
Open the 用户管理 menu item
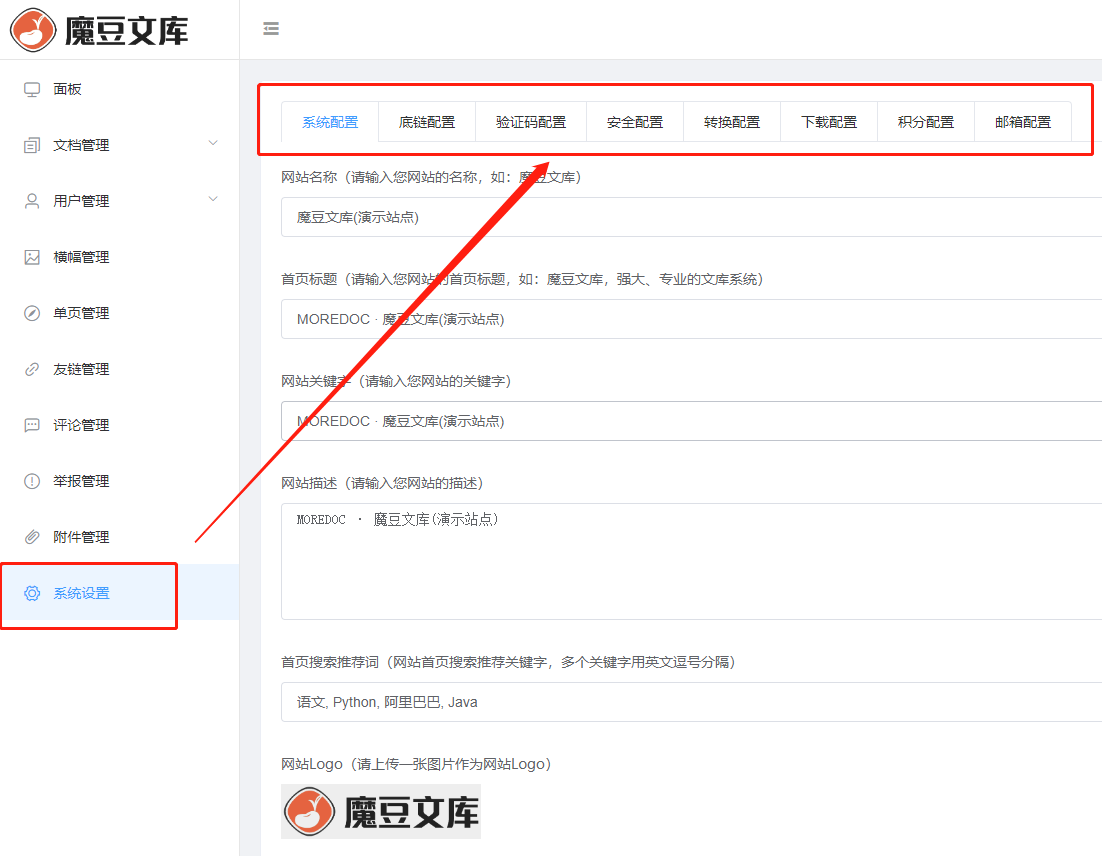click(x=119, y=201)
